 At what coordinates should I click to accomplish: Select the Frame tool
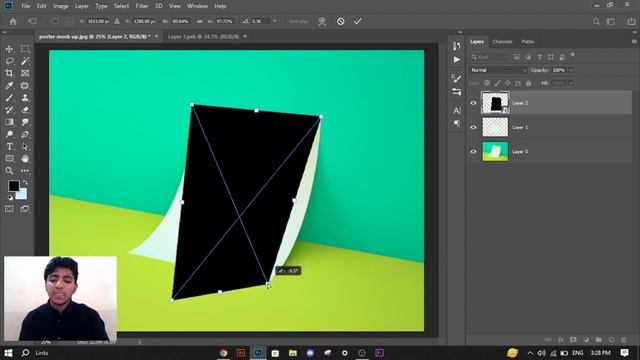click(x=25, y=73)
